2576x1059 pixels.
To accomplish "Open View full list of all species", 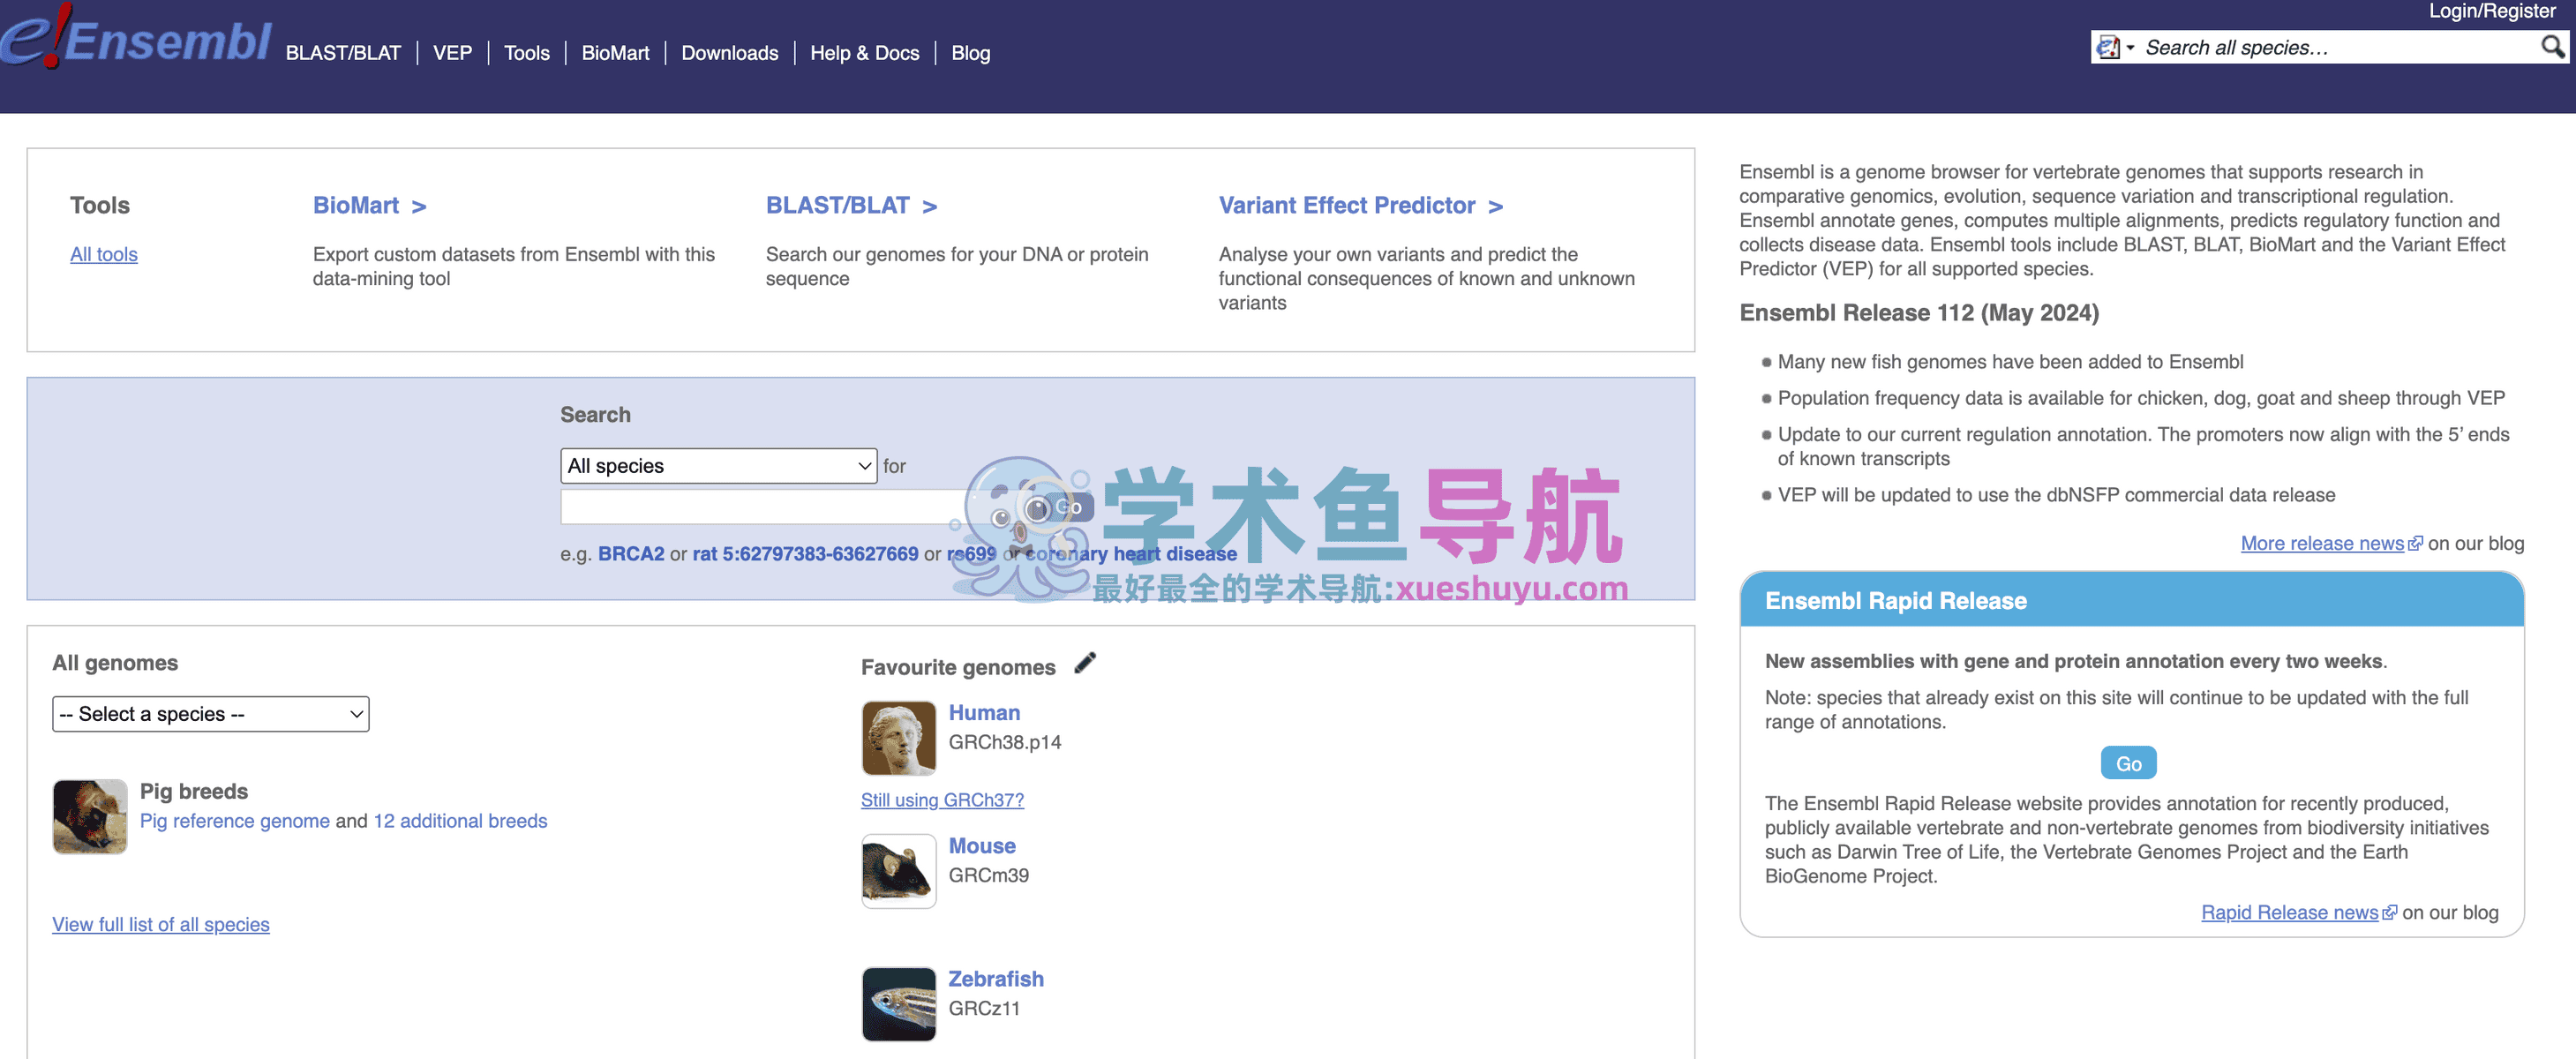I will [161, 924].
